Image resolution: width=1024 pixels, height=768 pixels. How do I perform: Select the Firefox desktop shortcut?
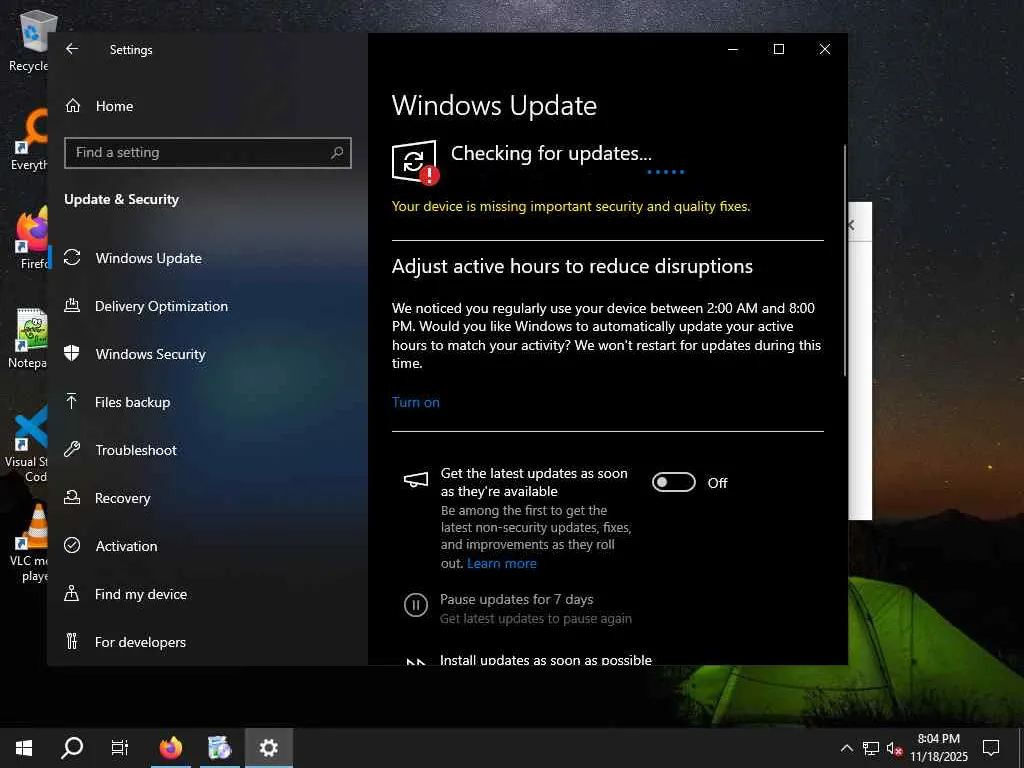point(33,238)
